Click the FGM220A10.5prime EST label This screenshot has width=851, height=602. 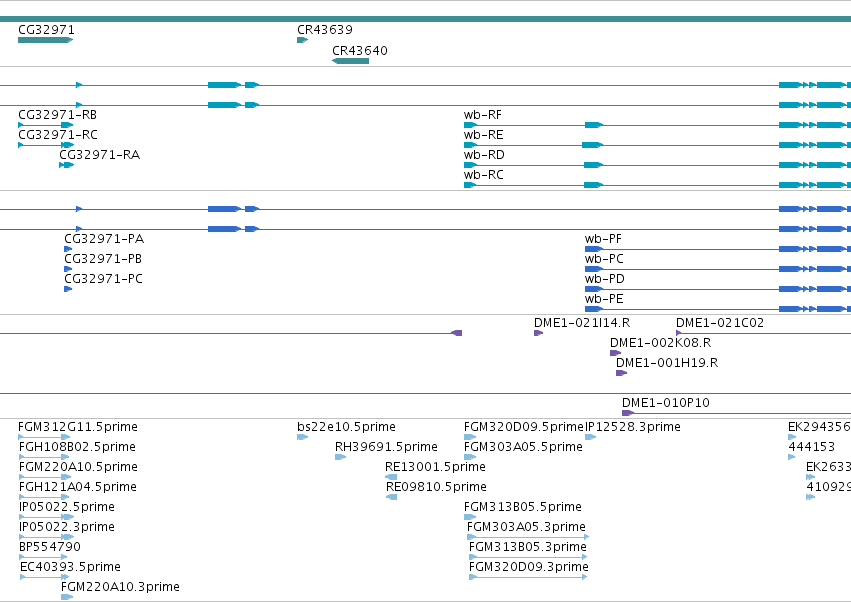click(78, 467)
